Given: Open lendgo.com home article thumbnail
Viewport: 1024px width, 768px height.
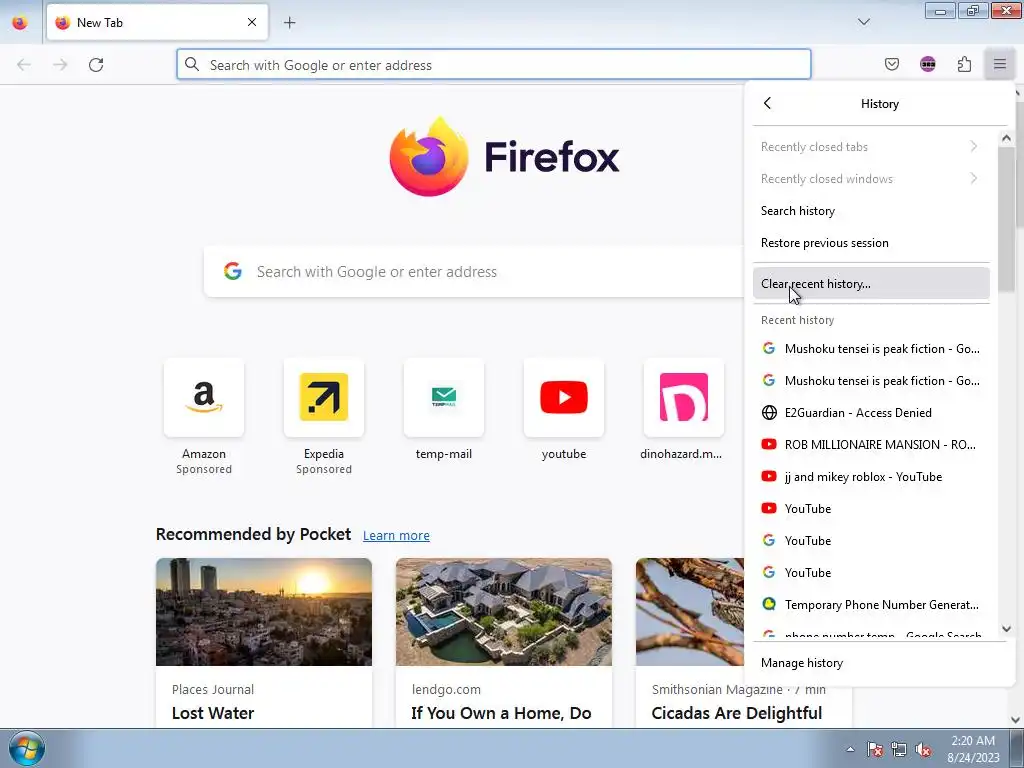Looking at the screenshot, I should pyautogui.click(x=504, y=611).
